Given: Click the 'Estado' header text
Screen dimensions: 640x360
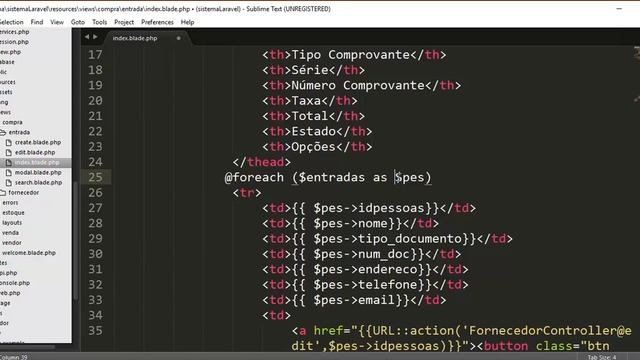Looking at the screenshot, I should pos(313,131).
